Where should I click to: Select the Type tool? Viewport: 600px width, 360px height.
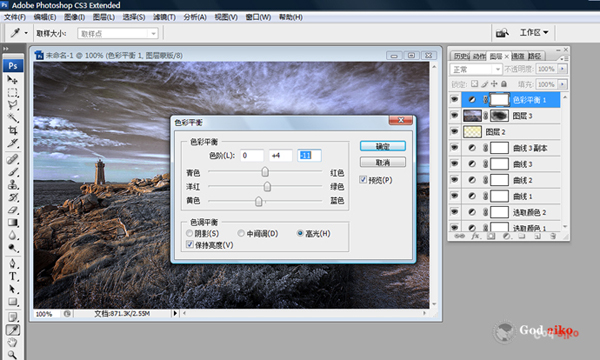coord(12,276)
